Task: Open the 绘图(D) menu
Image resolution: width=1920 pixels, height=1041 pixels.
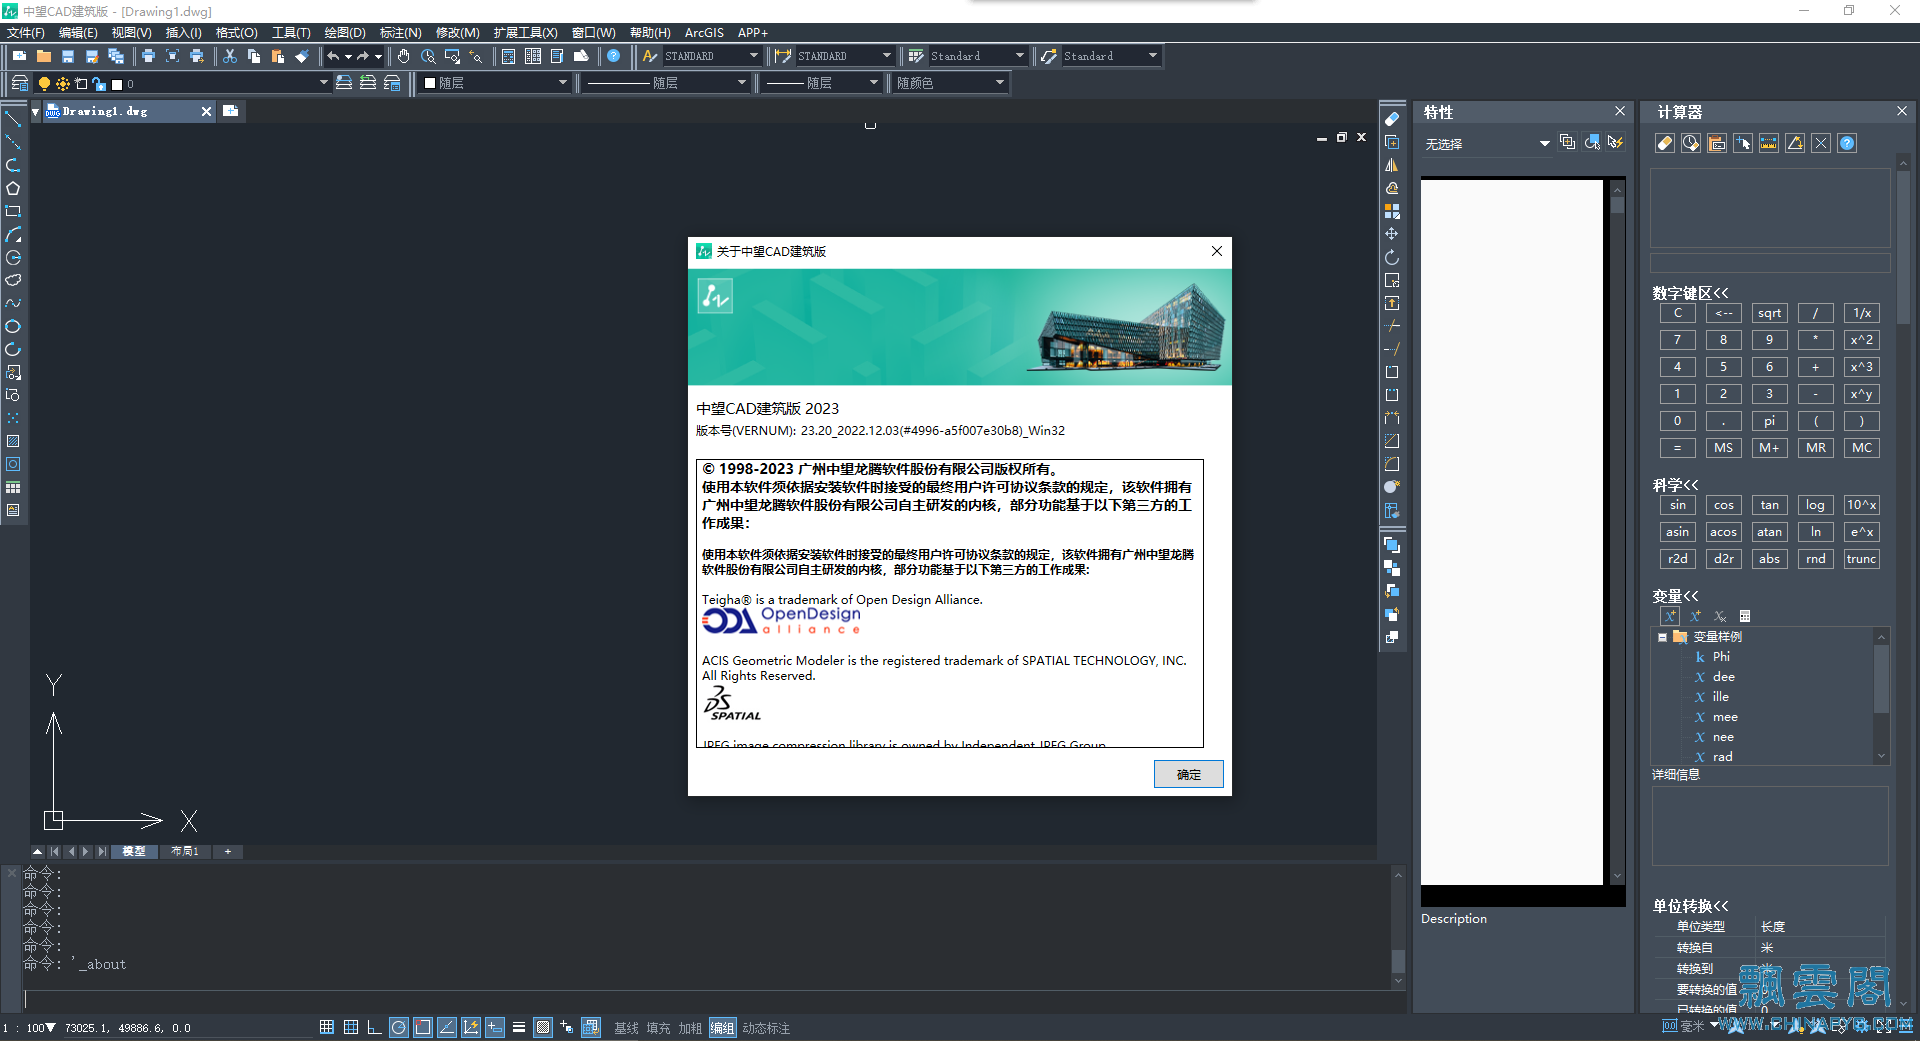Action: 345,33
